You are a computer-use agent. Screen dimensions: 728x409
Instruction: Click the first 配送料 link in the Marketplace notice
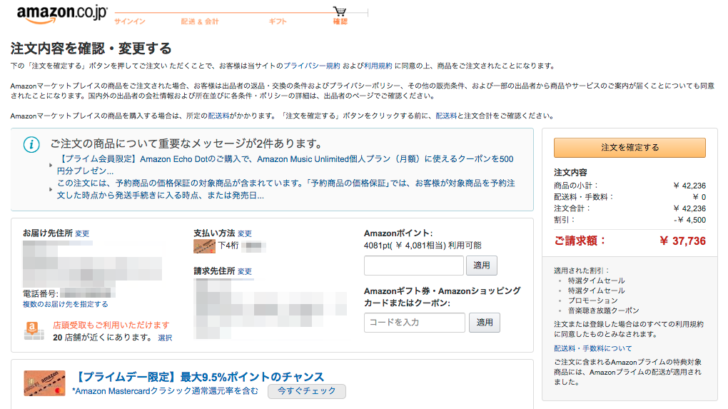[218, 116]
